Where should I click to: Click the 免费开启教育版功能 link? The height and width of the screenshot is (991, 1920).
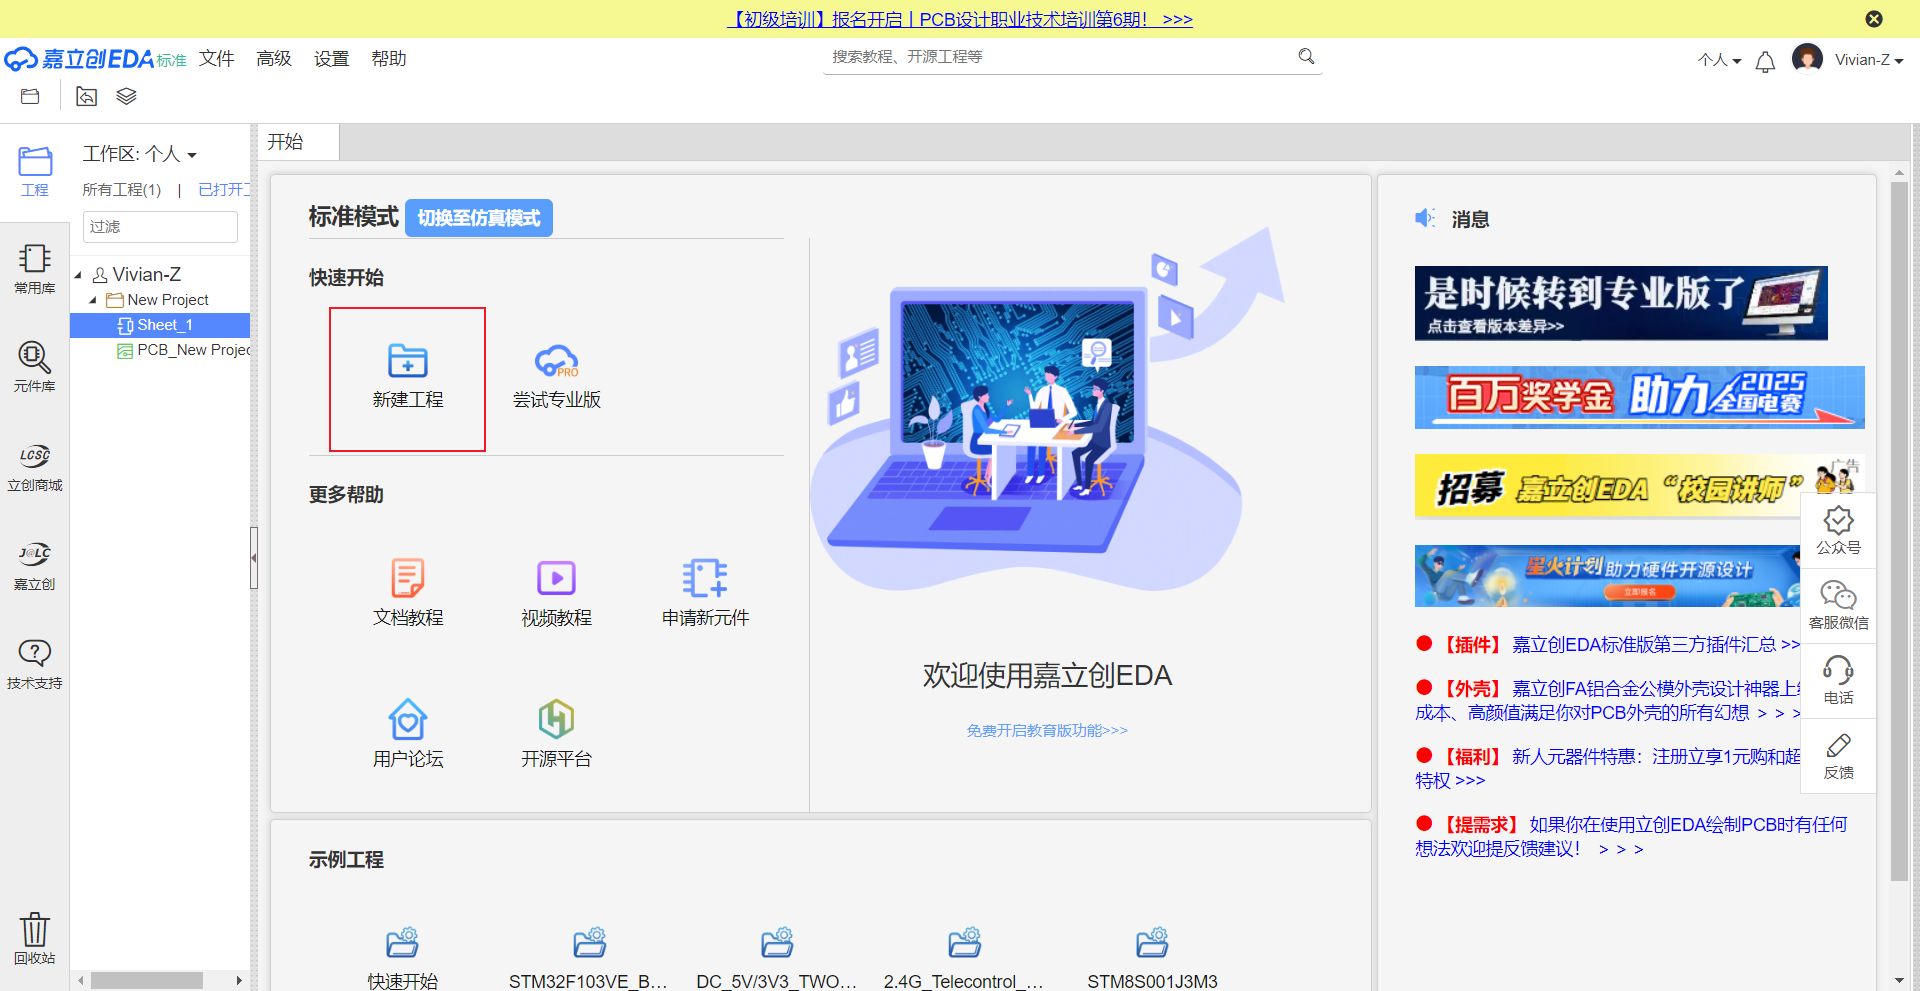[x=1047, y=731]
